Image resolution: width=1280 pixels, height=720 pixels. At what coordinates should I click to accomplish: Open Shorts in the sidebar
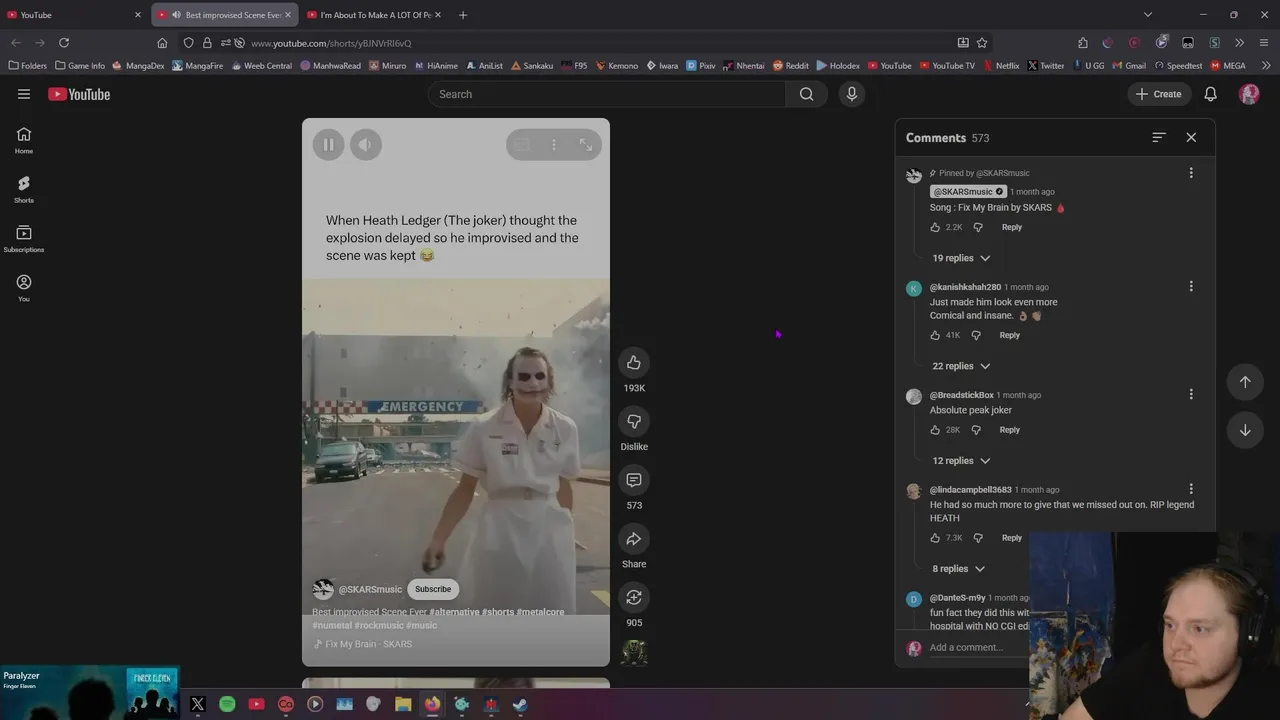[24, 189]
